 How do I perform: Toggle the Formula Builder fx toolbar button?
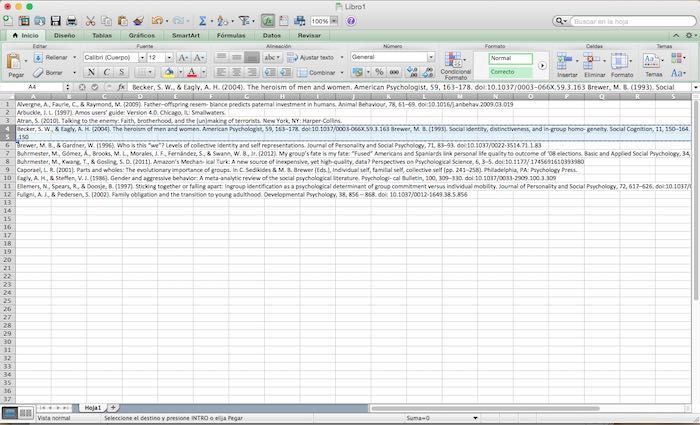(268, 21)
